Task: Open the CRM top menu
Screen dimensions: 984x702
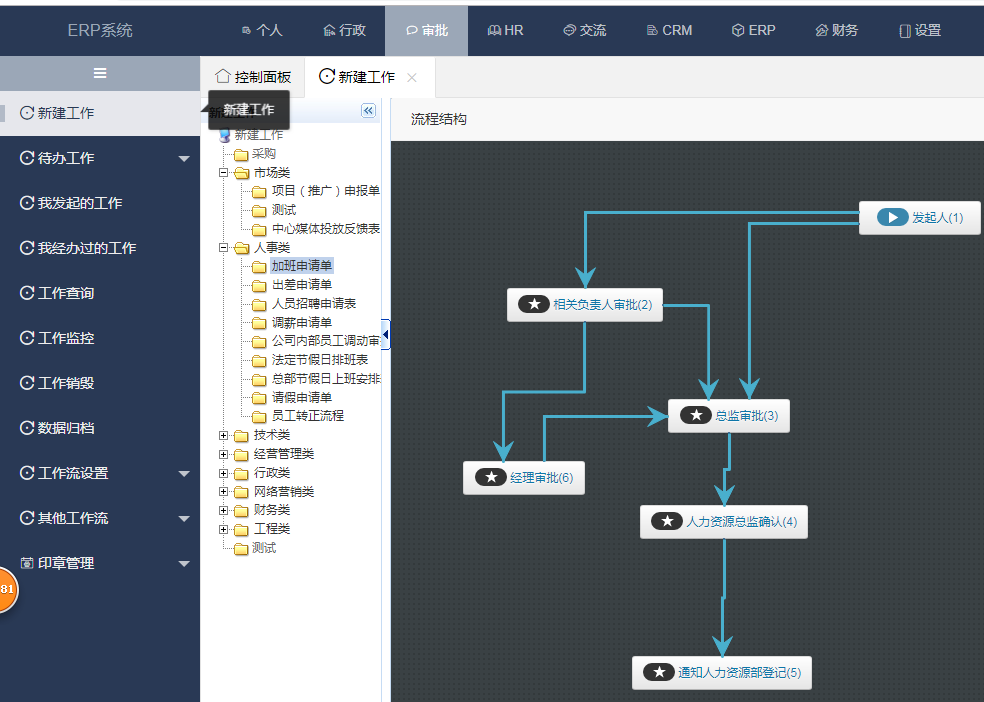Action: [668, 30]
